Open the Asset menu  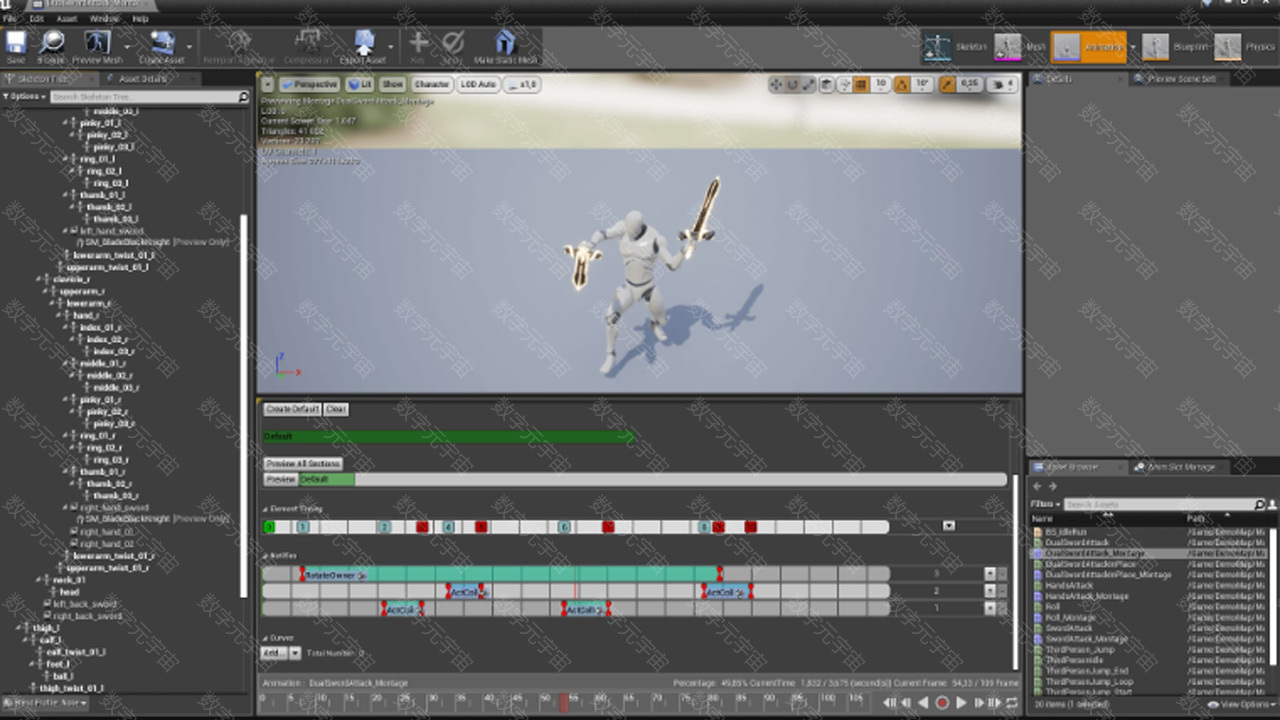click(67, 18)
